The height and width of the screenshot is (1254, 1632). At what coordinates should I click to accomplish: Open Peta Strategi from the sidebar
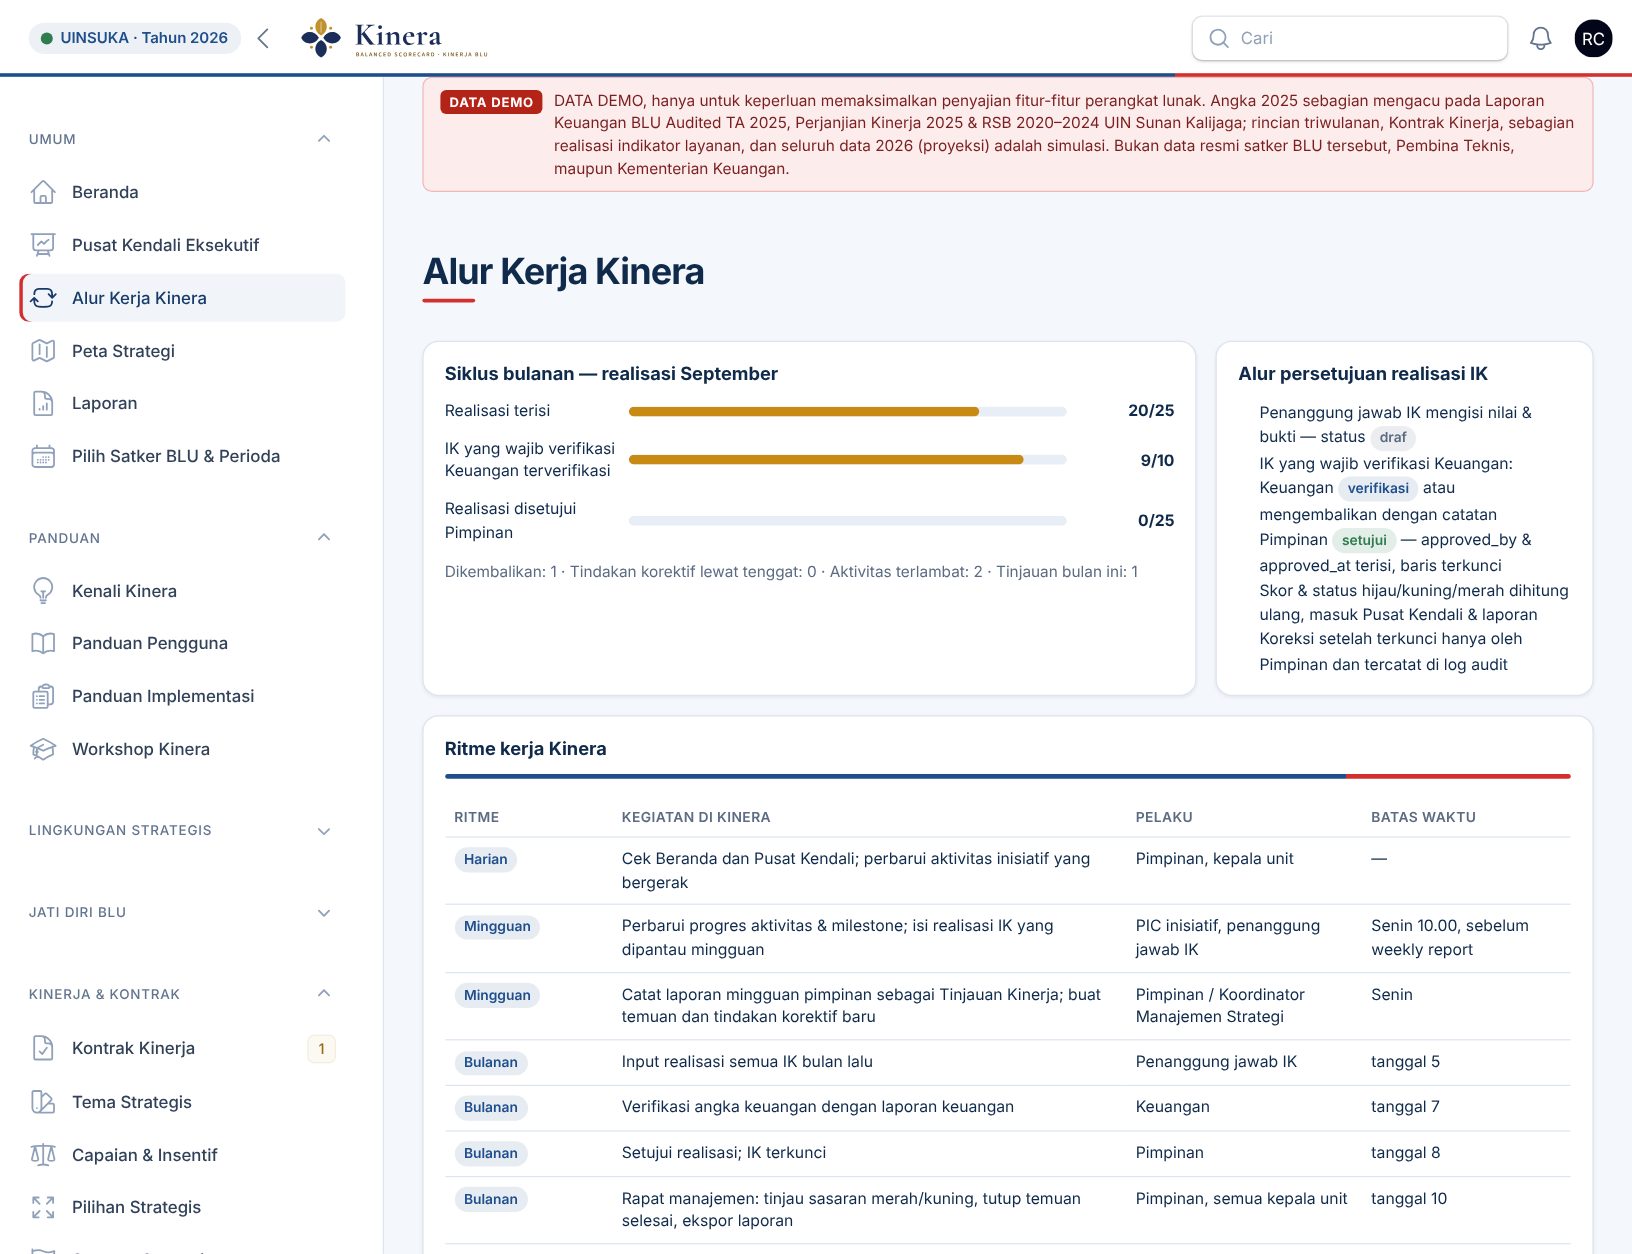(182, 351)
